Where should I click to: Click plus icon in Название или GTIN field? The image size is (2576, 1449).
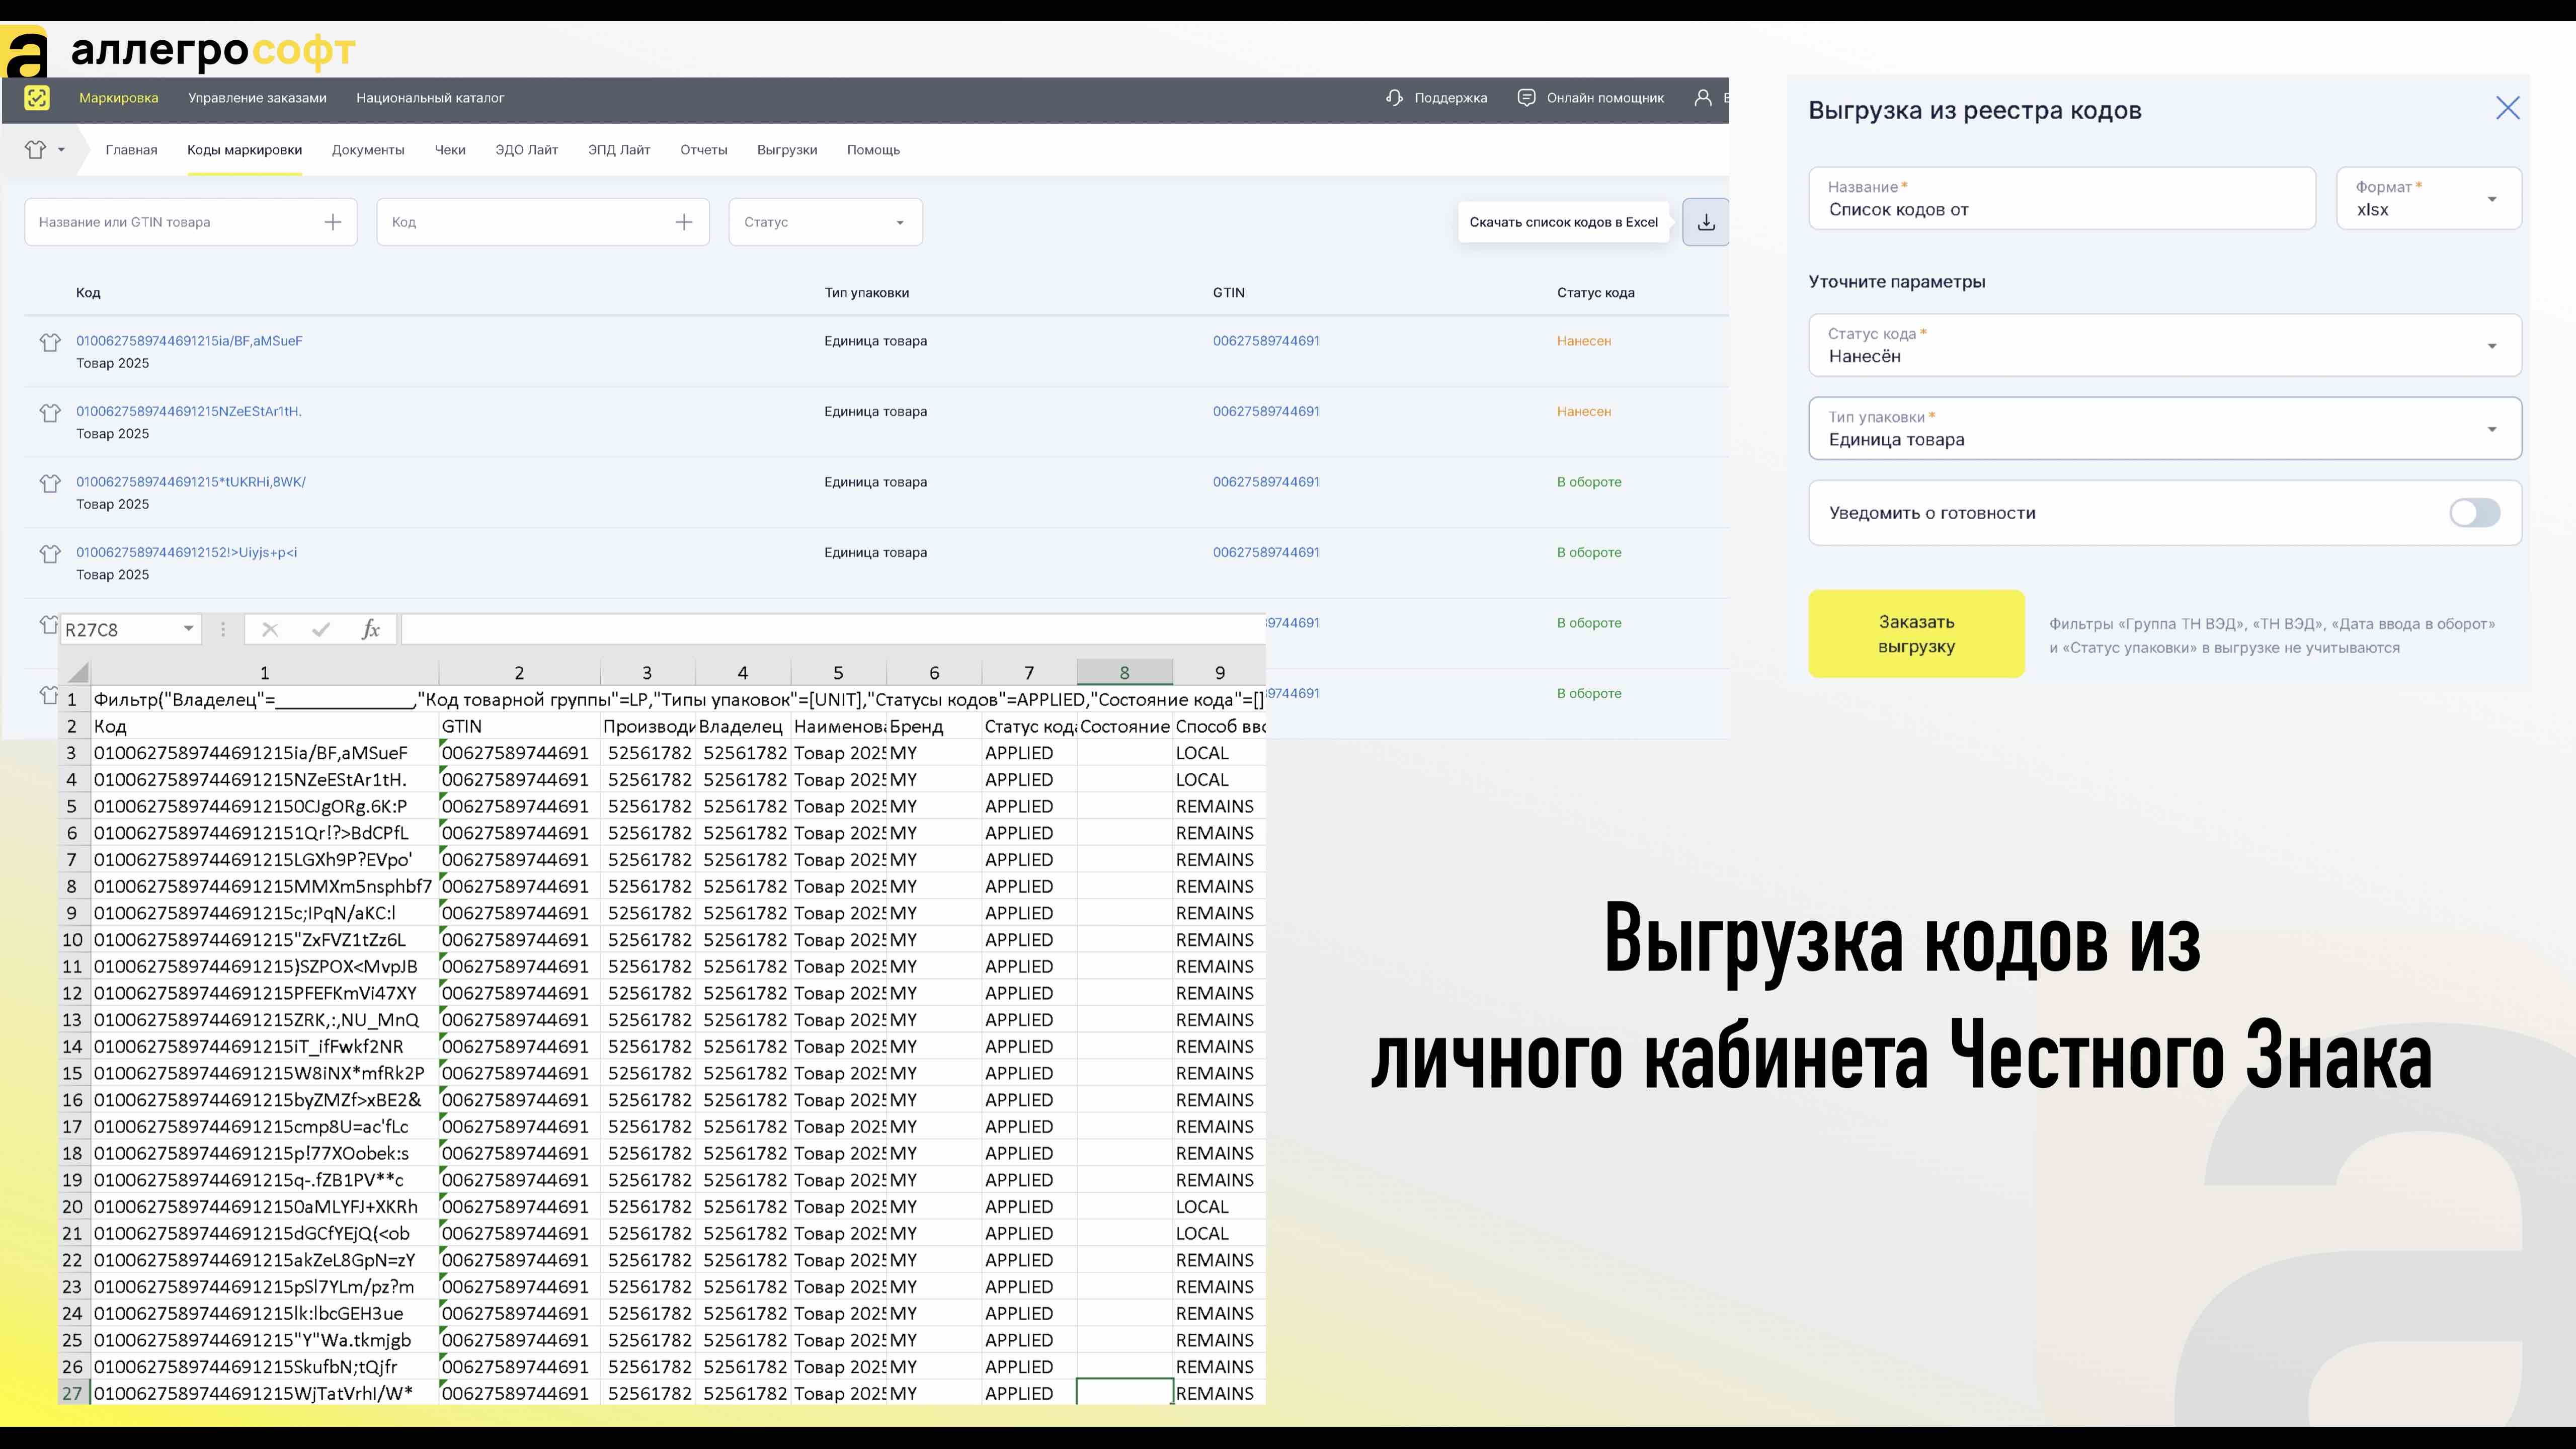pyautogui.click(x=333, y=222)
